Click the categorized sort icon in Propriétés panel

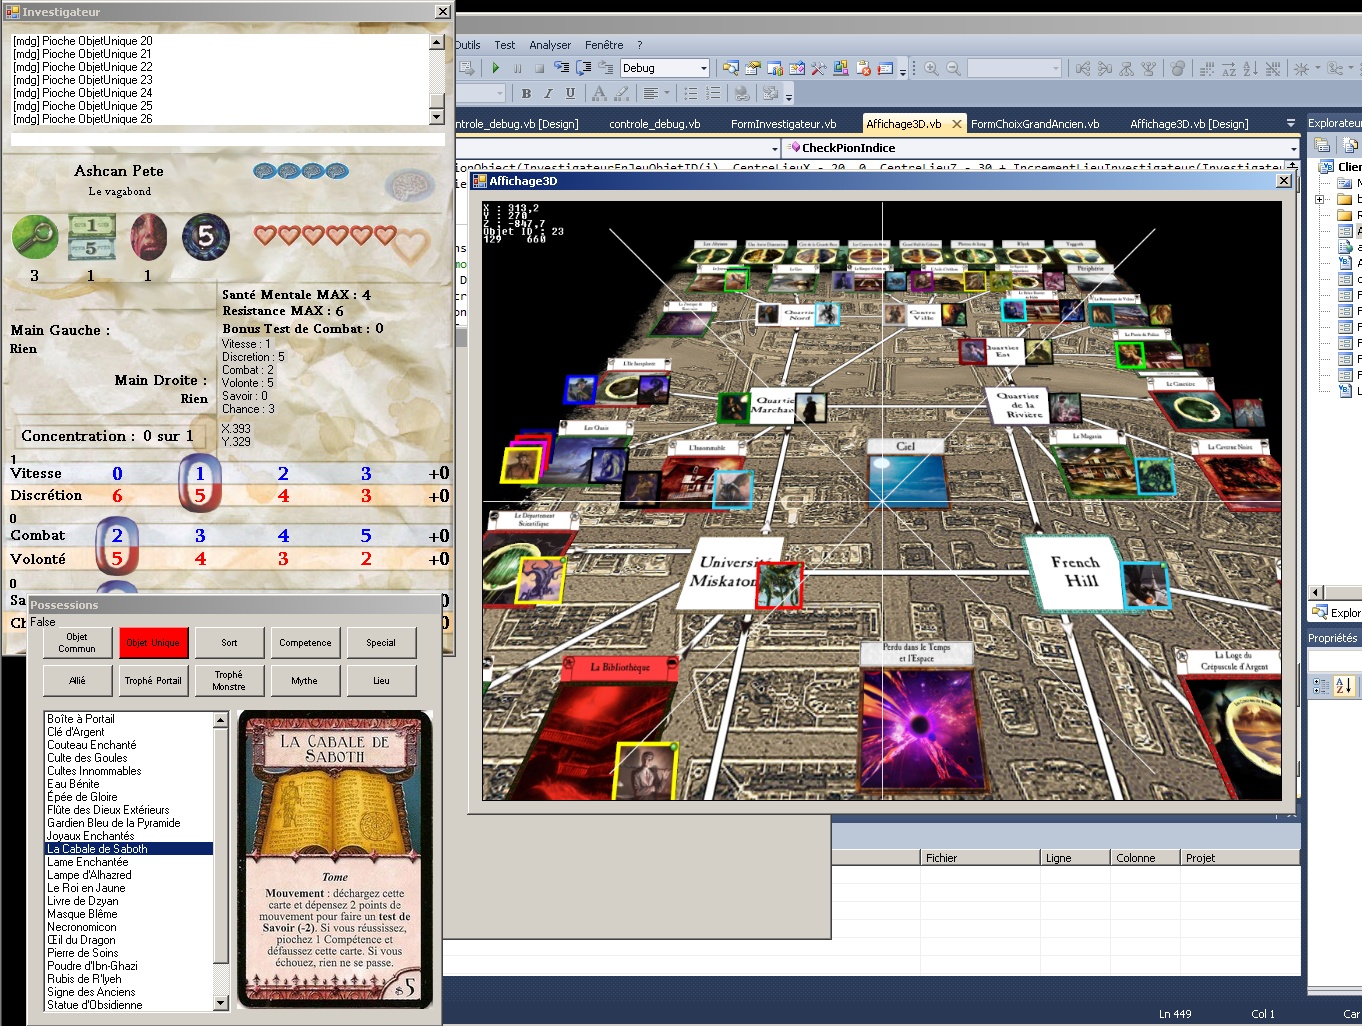pos(1321,686)
